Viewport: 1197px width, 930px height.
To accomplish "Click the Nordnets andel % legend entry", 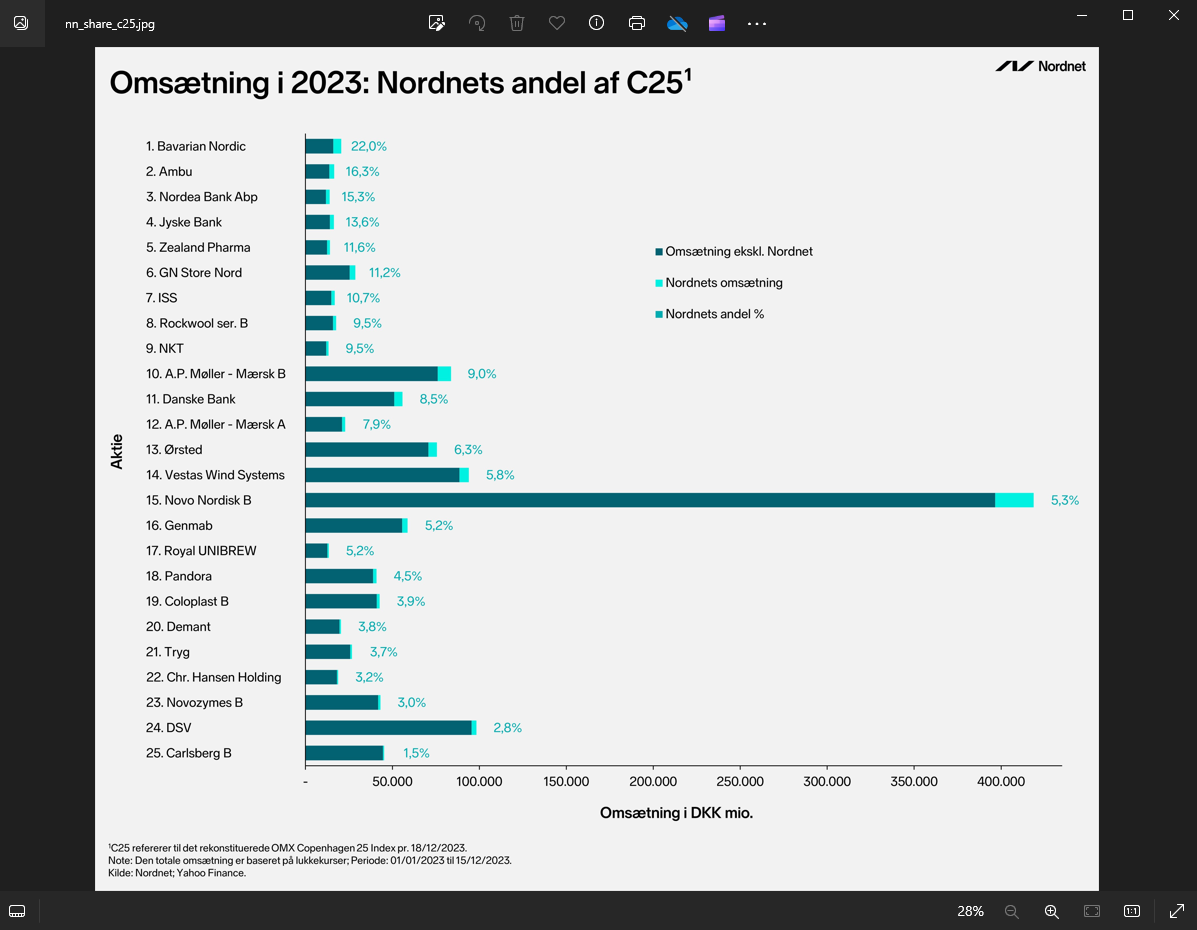I will click(709, 314).
